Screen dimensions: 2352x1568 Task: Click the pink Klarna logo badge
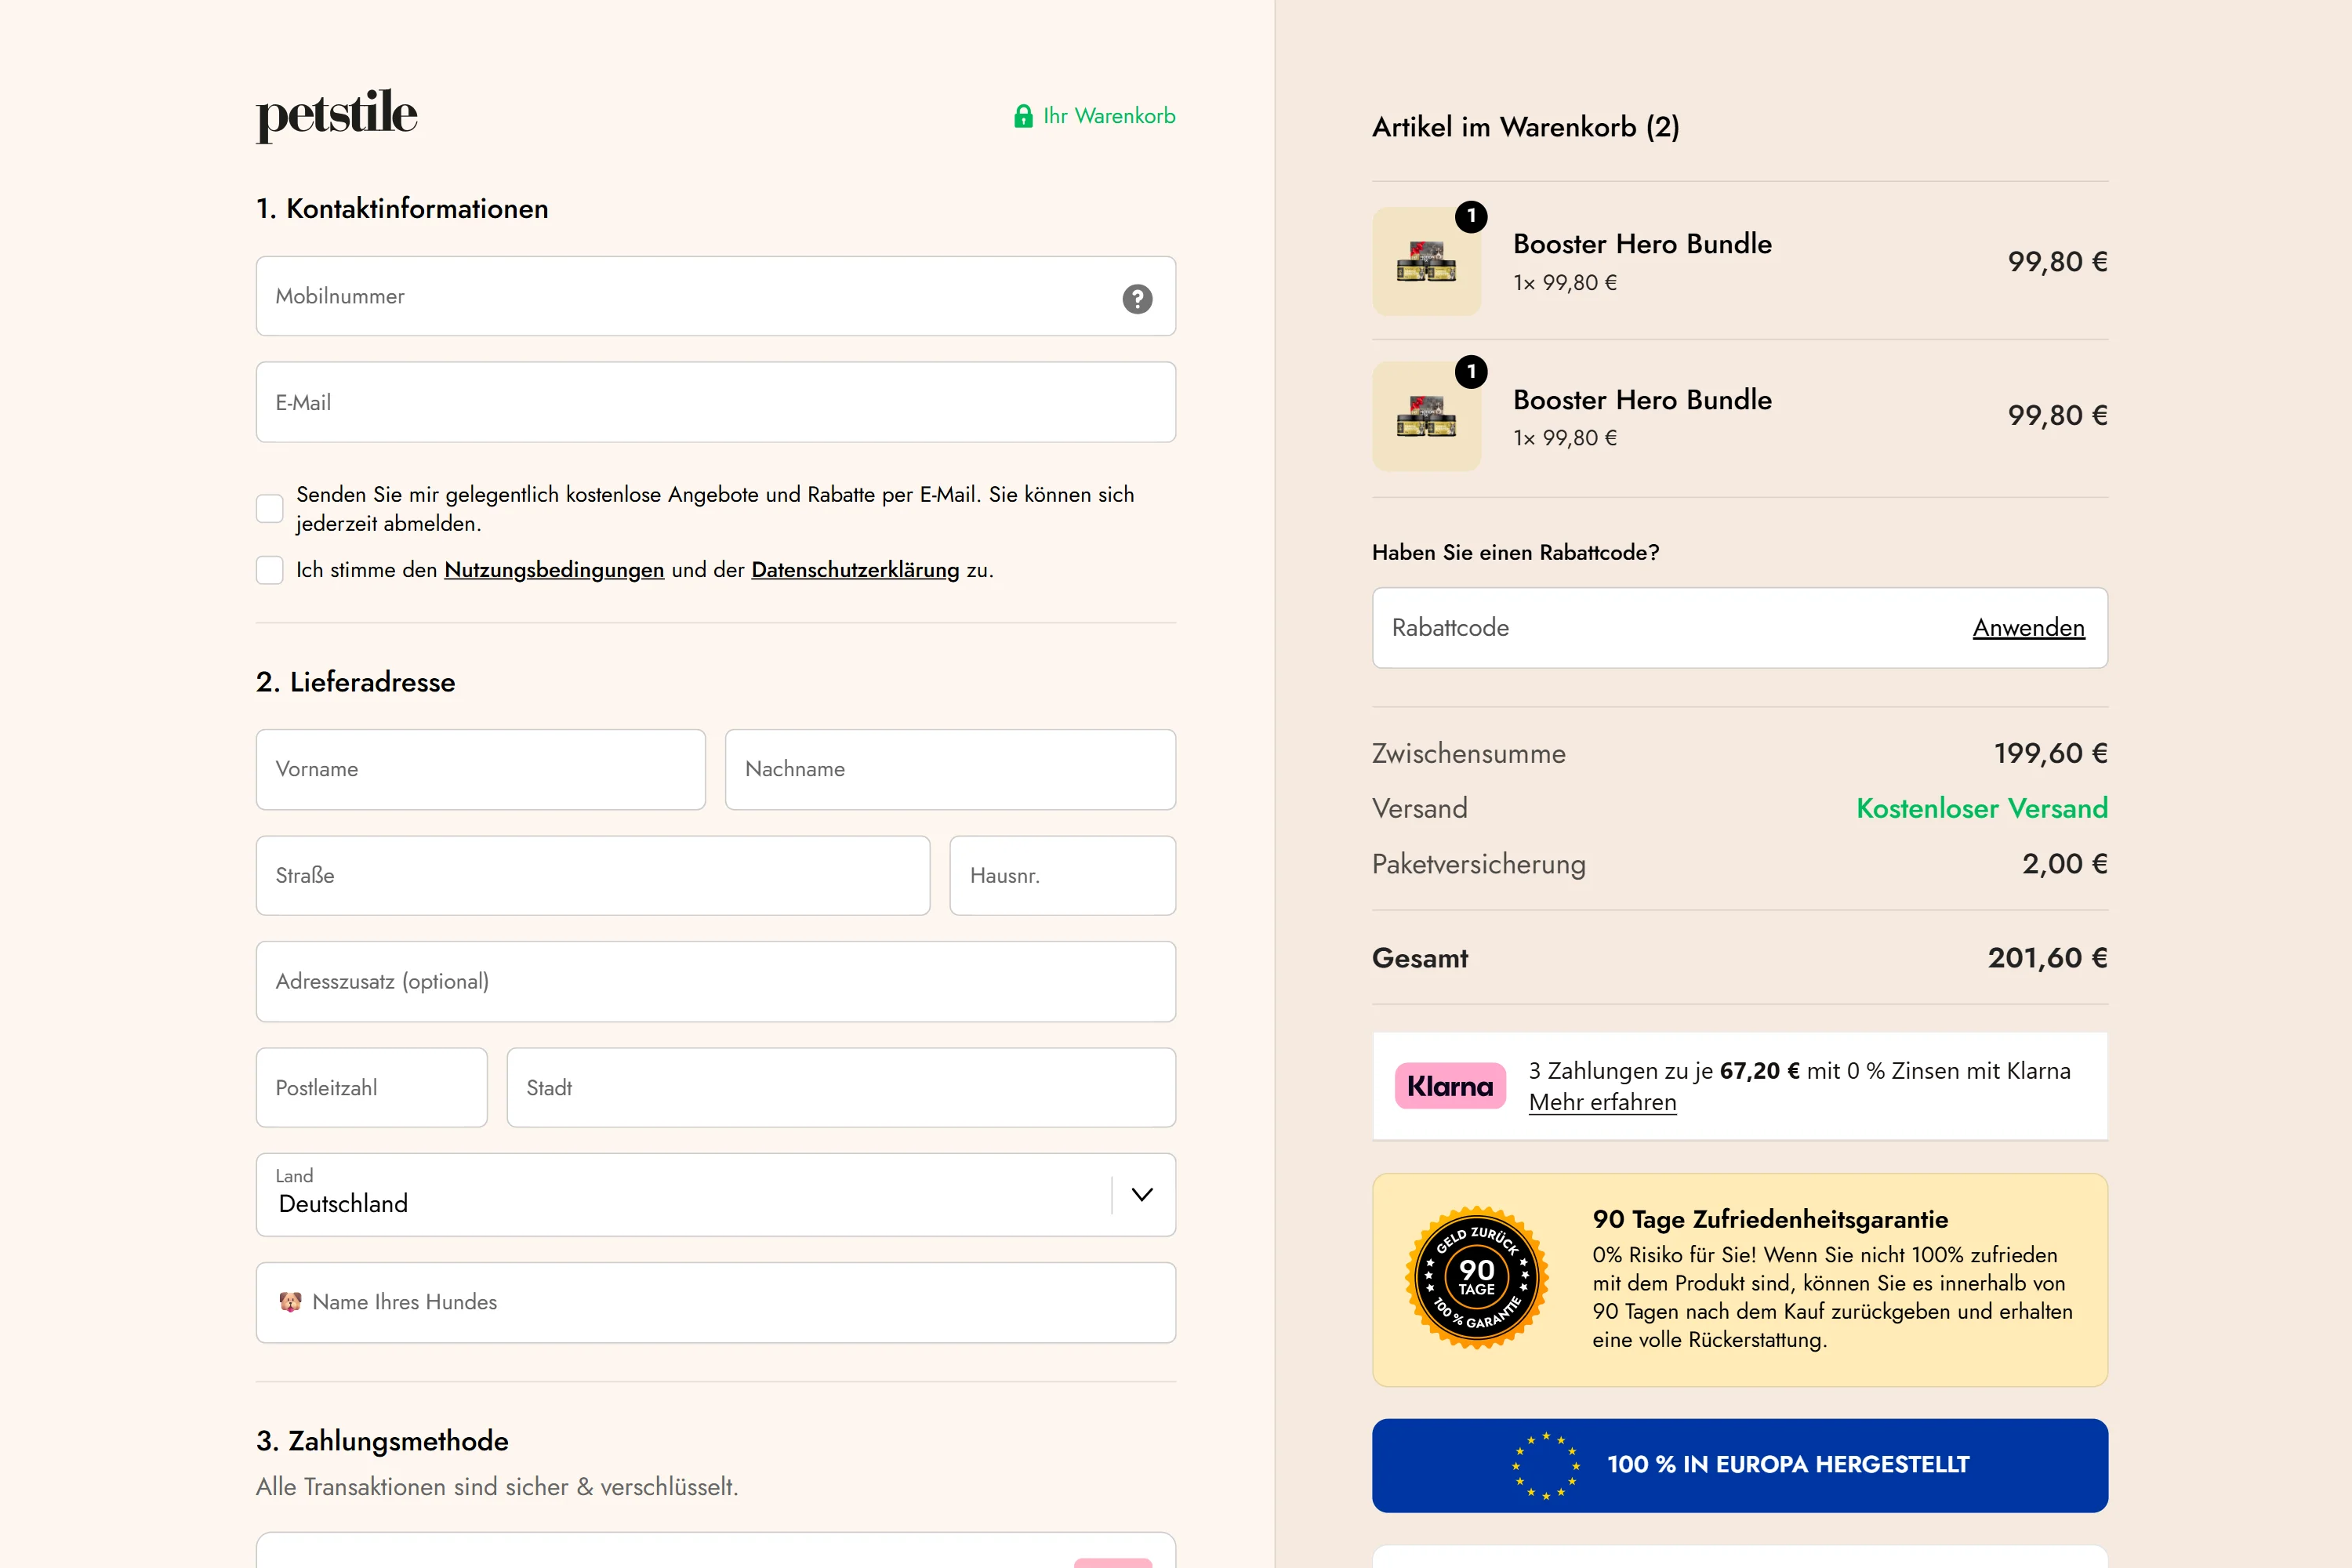point(1449,1086)
